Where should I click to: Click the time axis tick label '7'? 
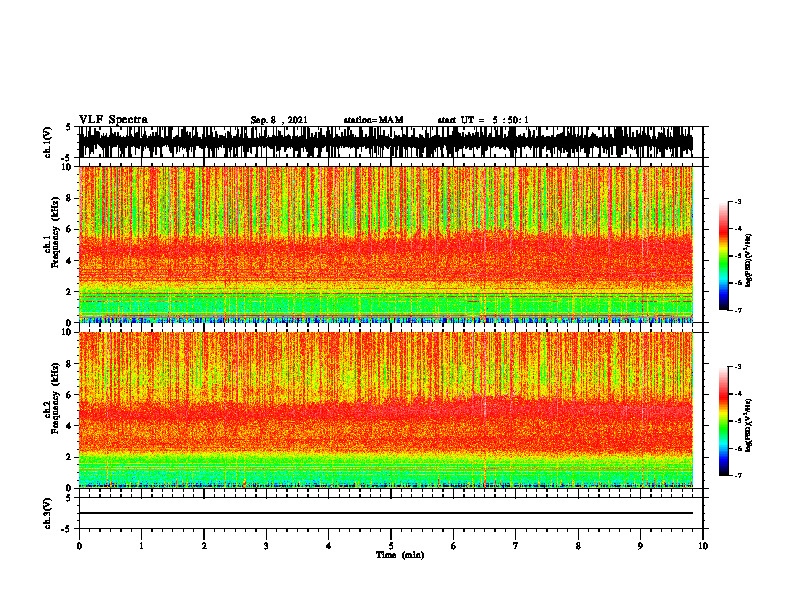click(516, 546)
